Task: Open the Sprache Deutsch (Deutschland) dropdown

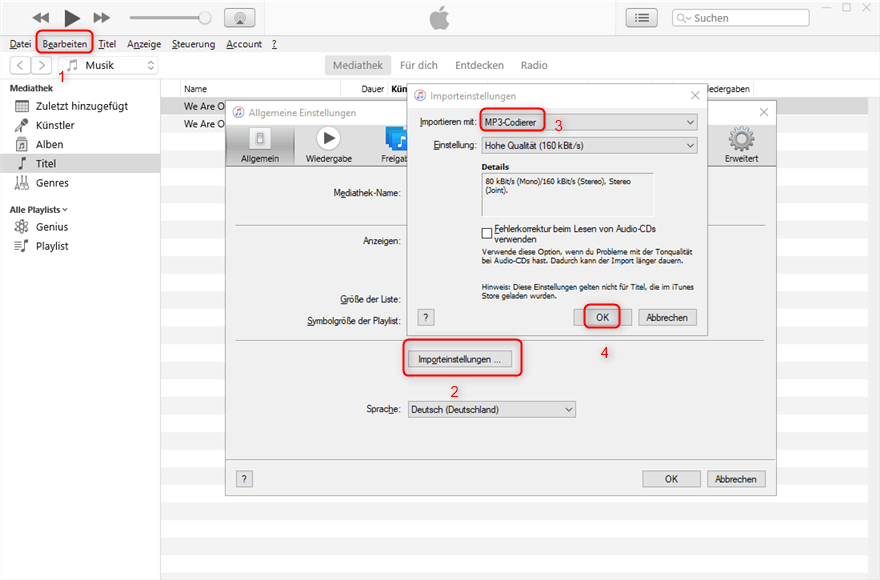Action: [x=492, y=409]
